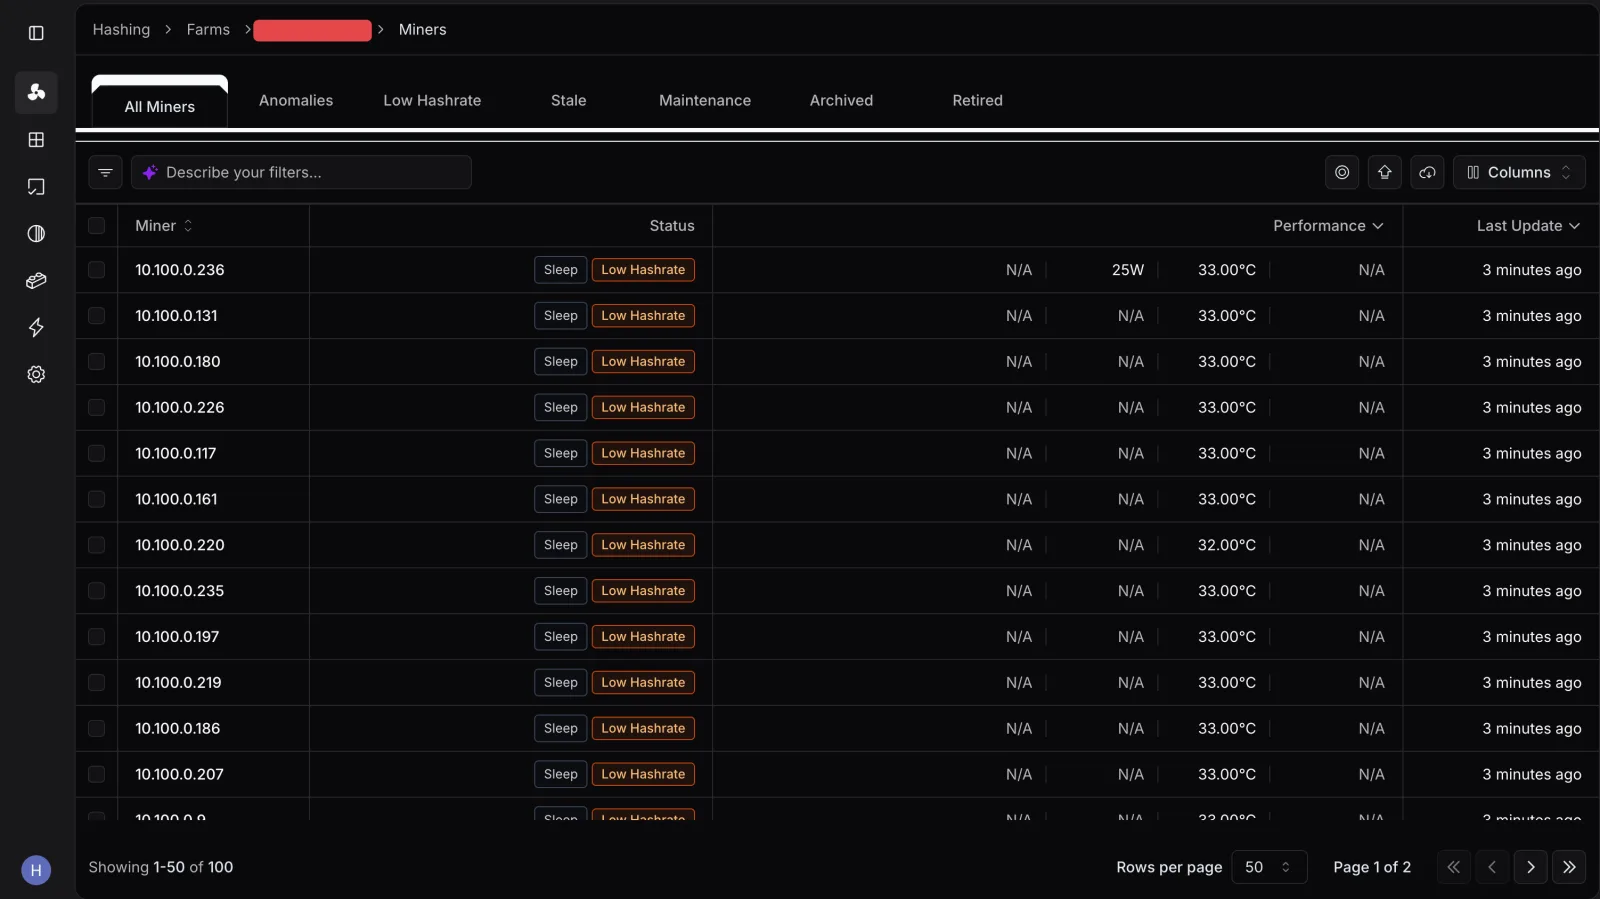
Task: Expand the Performance column dropdown
Action: (1328, 226)
